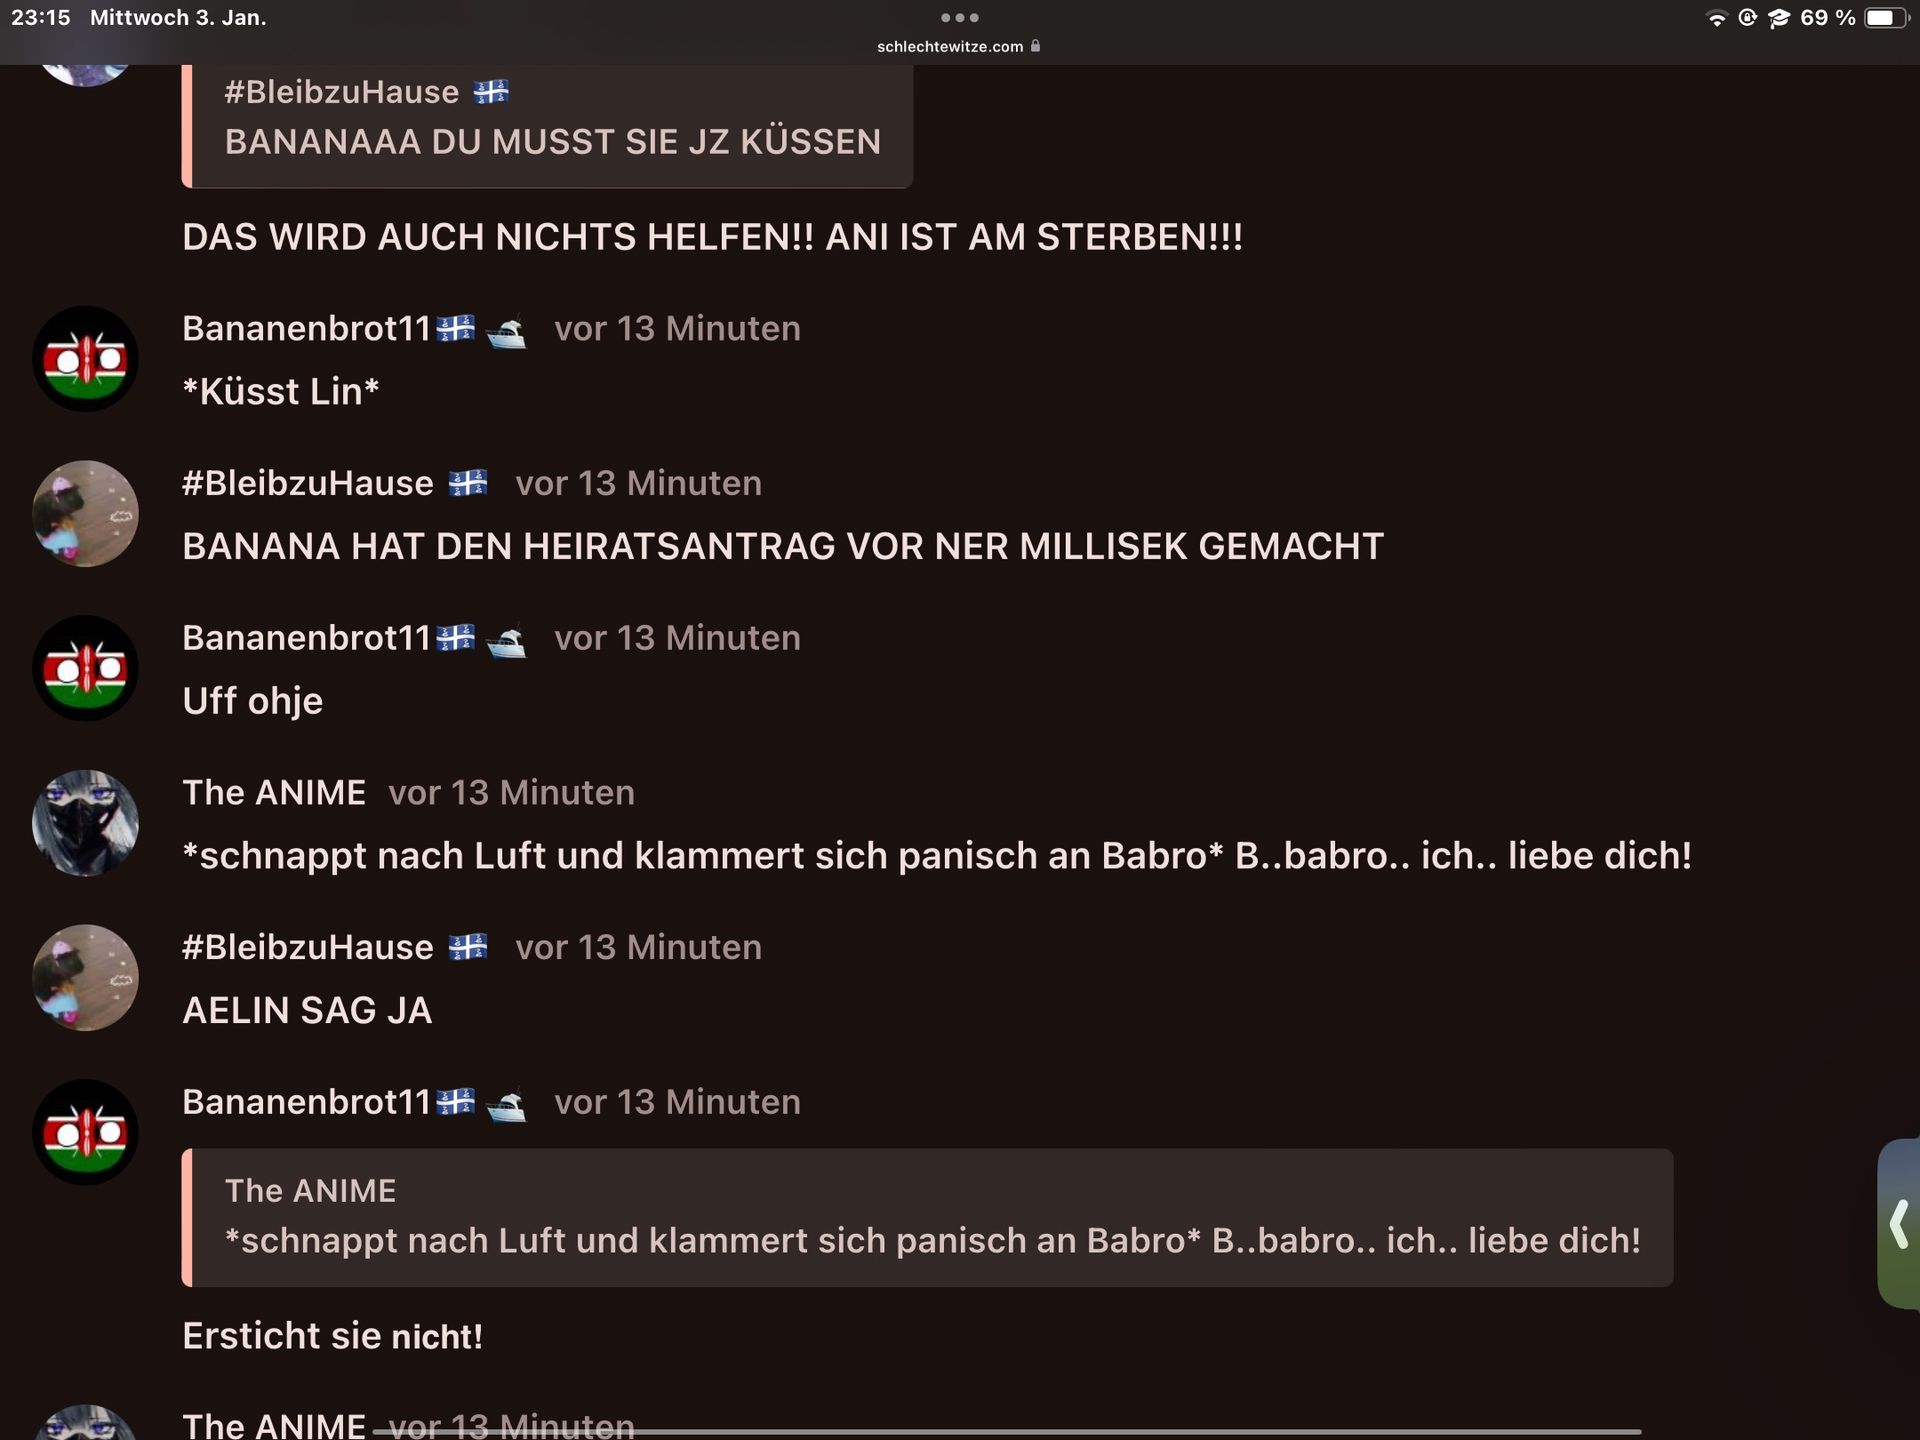Viewport: 1920px width, 1440px height.
Task: Open the side panel chevron handle at right edge
Action: coord(1899,1223)
